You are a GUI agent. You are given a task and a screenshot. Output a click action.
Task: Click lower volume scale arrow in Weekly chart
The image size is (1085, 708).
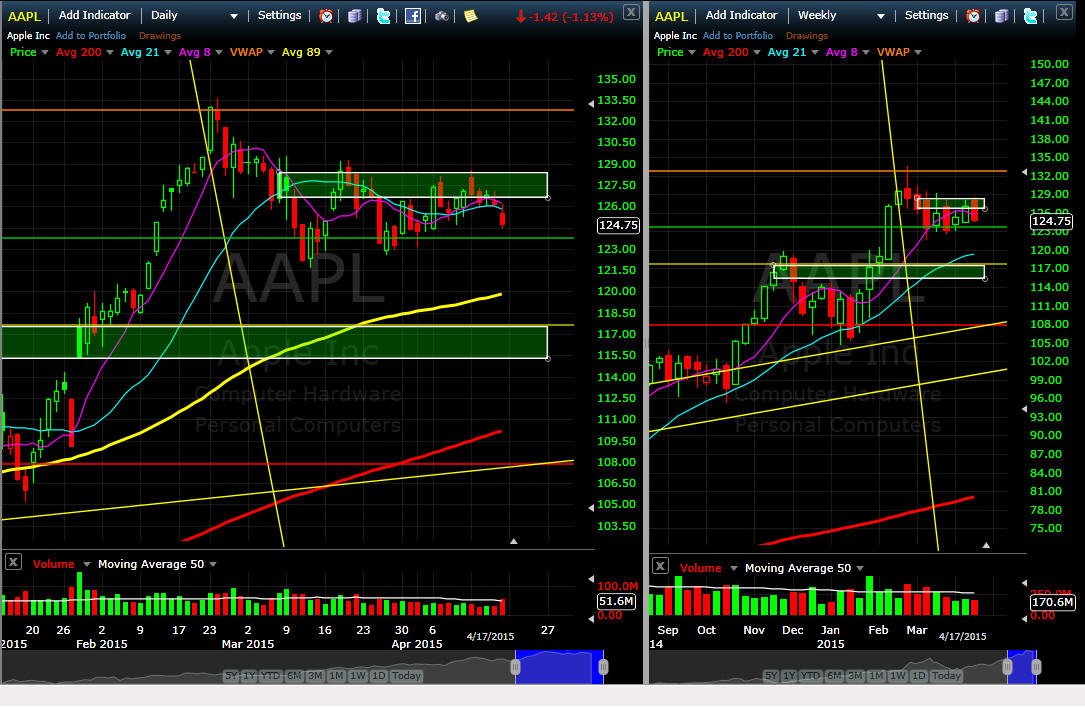[1025, 619]
